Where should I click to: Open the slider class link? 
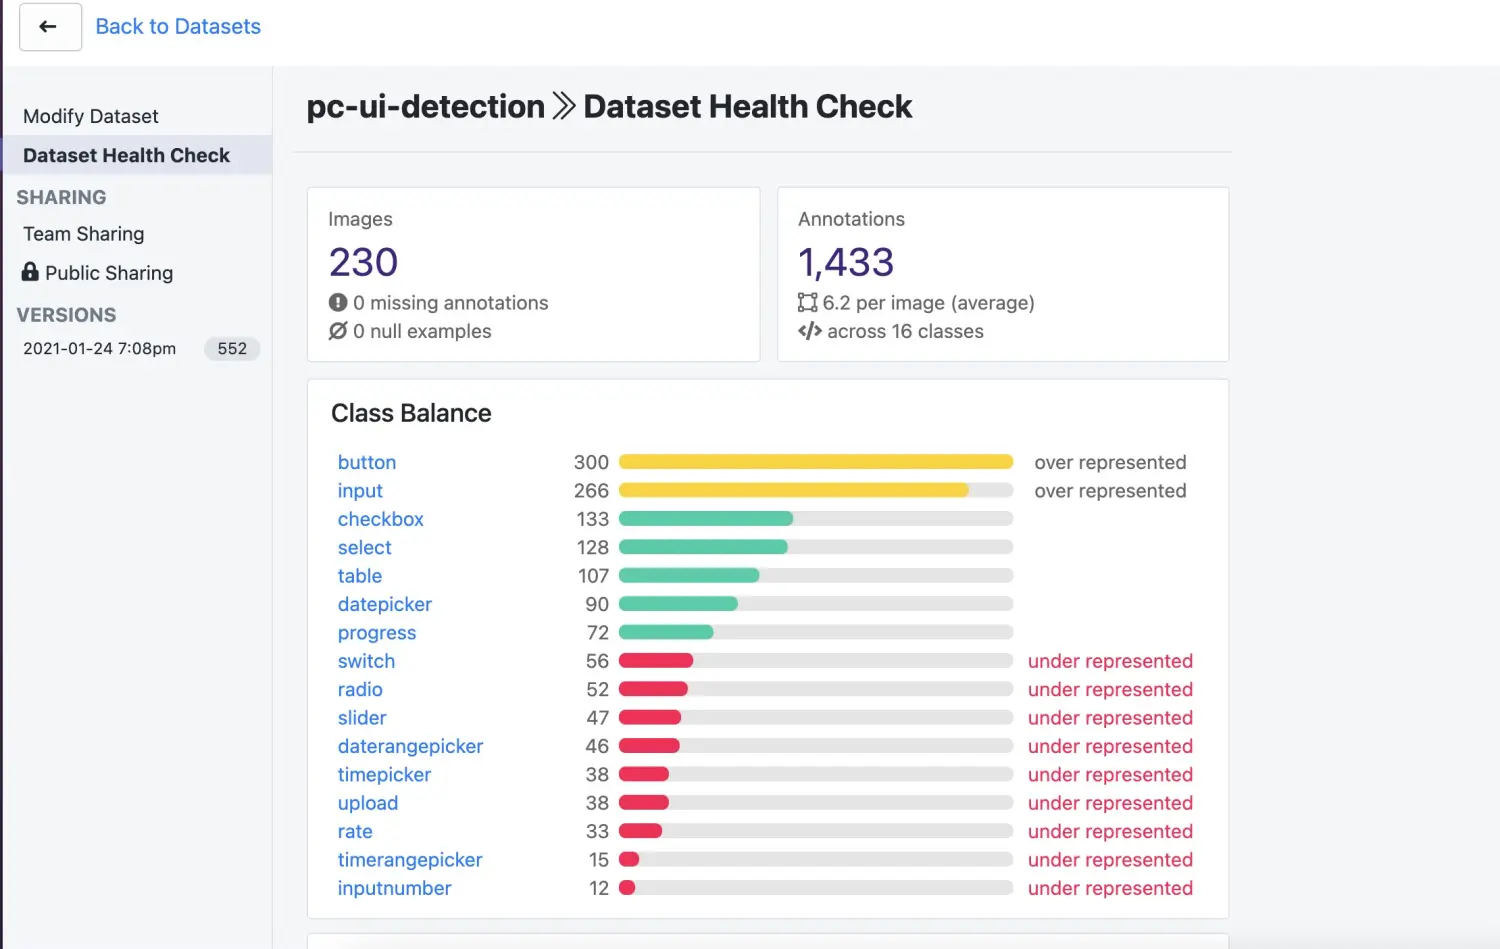pyautogui.click(x=362, y=718)
